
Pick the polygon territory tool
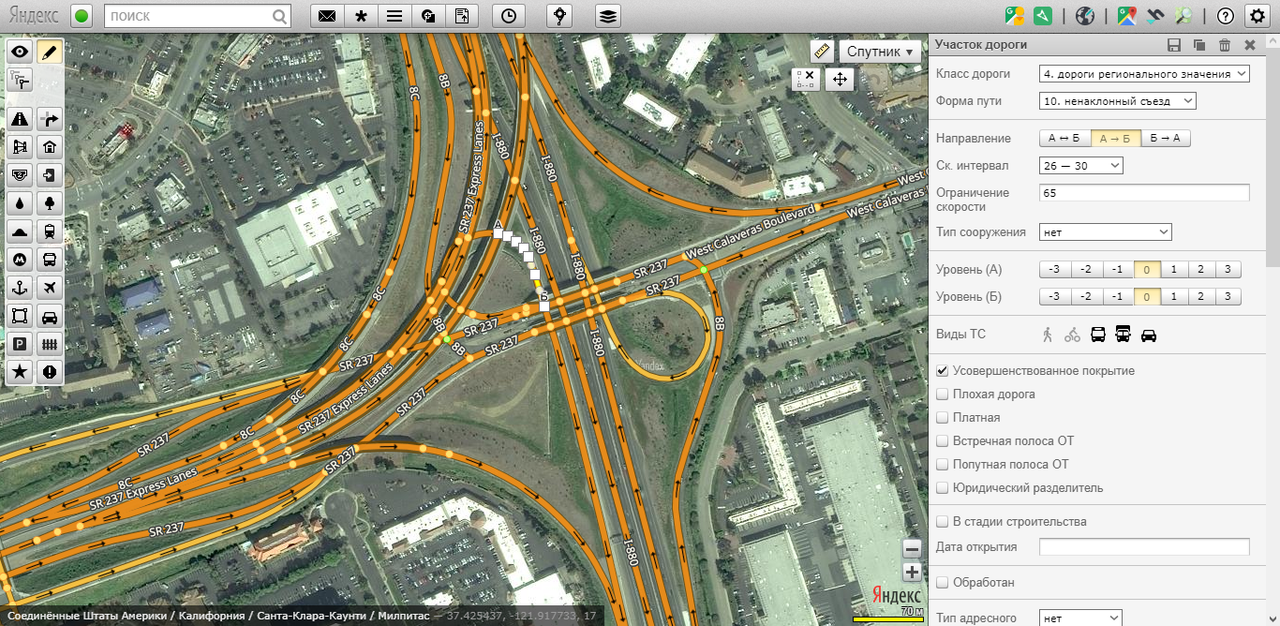tap(19, 316)
